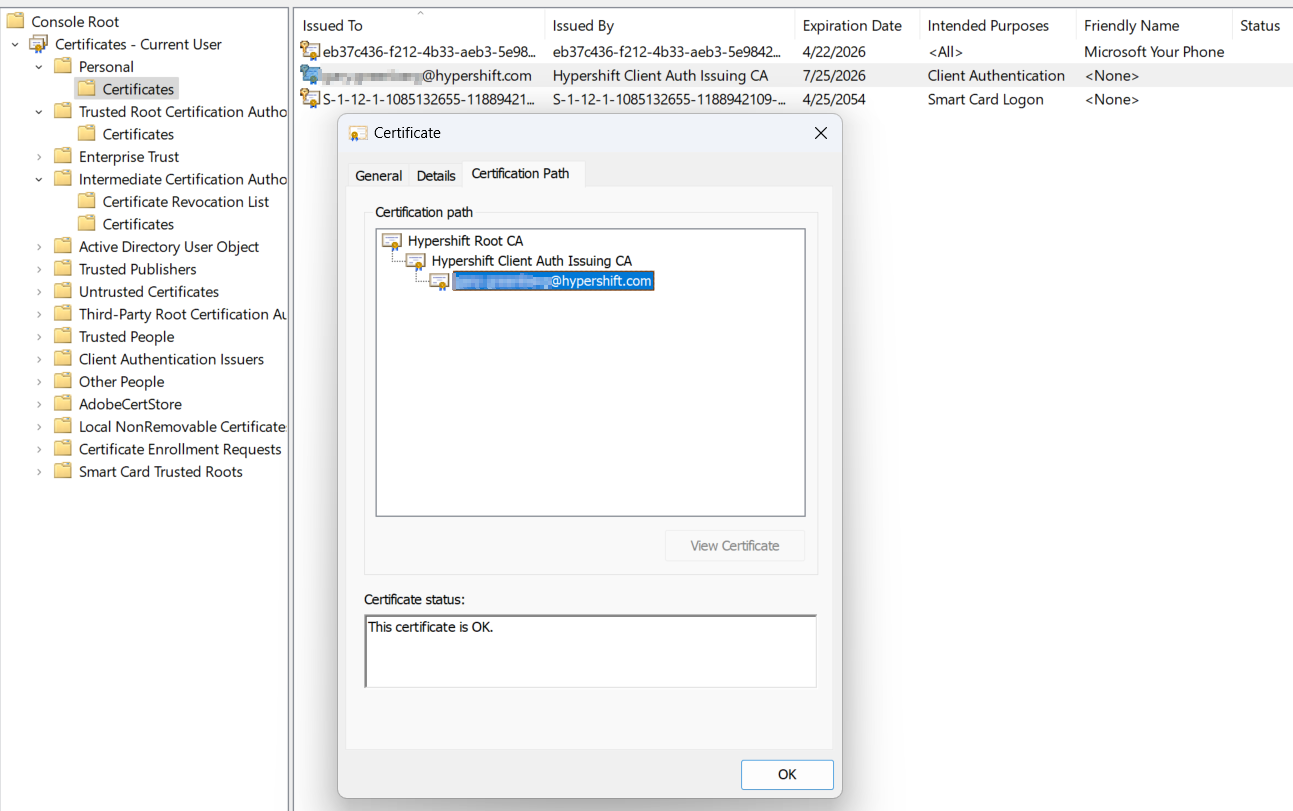
Task: Click the Active Directory User Object folder icon
Action: 63,246
